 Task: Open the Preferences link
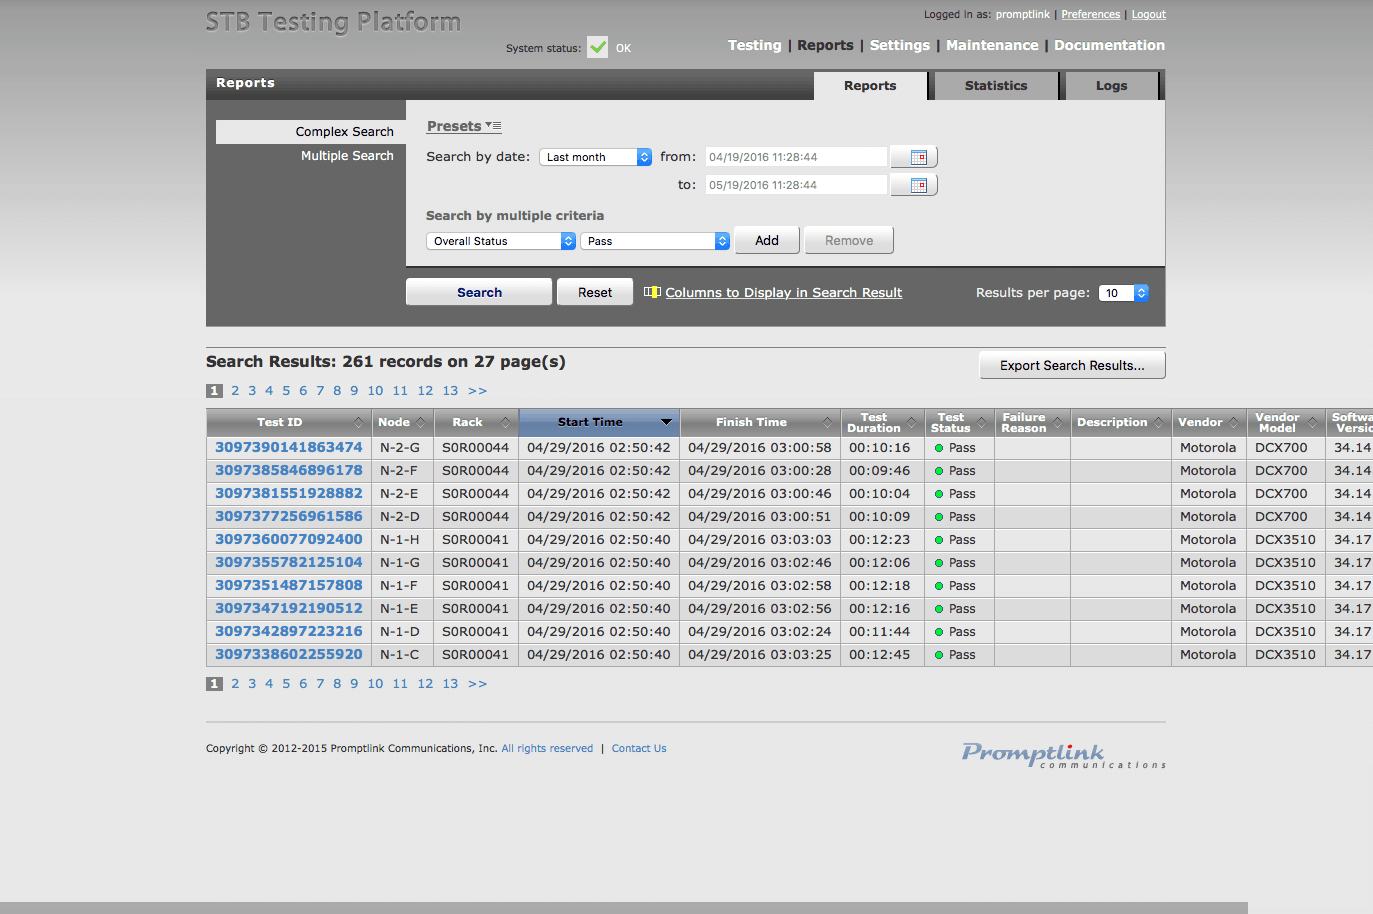pos(1090,14)
